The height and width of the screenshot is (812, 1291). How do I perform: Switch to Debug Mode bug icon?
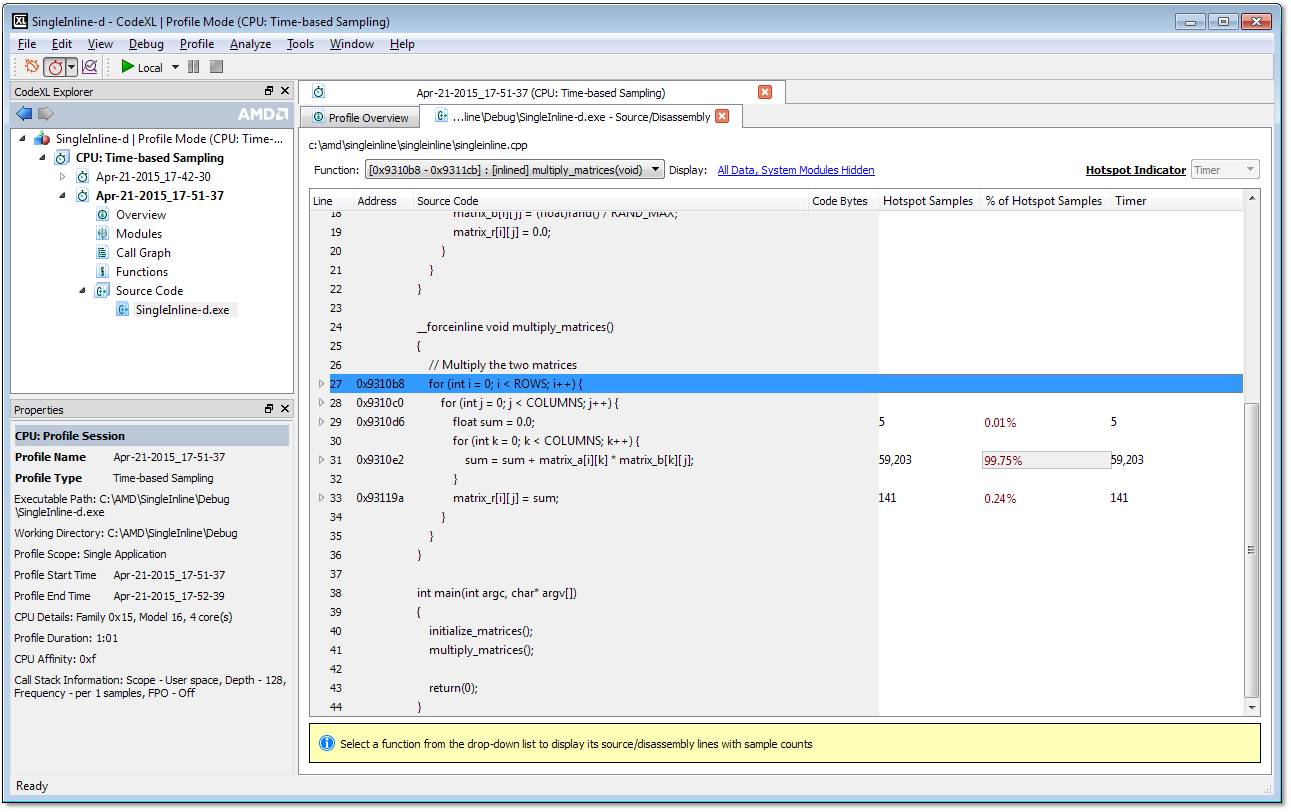pyautogui.click(x=32, y=67)
